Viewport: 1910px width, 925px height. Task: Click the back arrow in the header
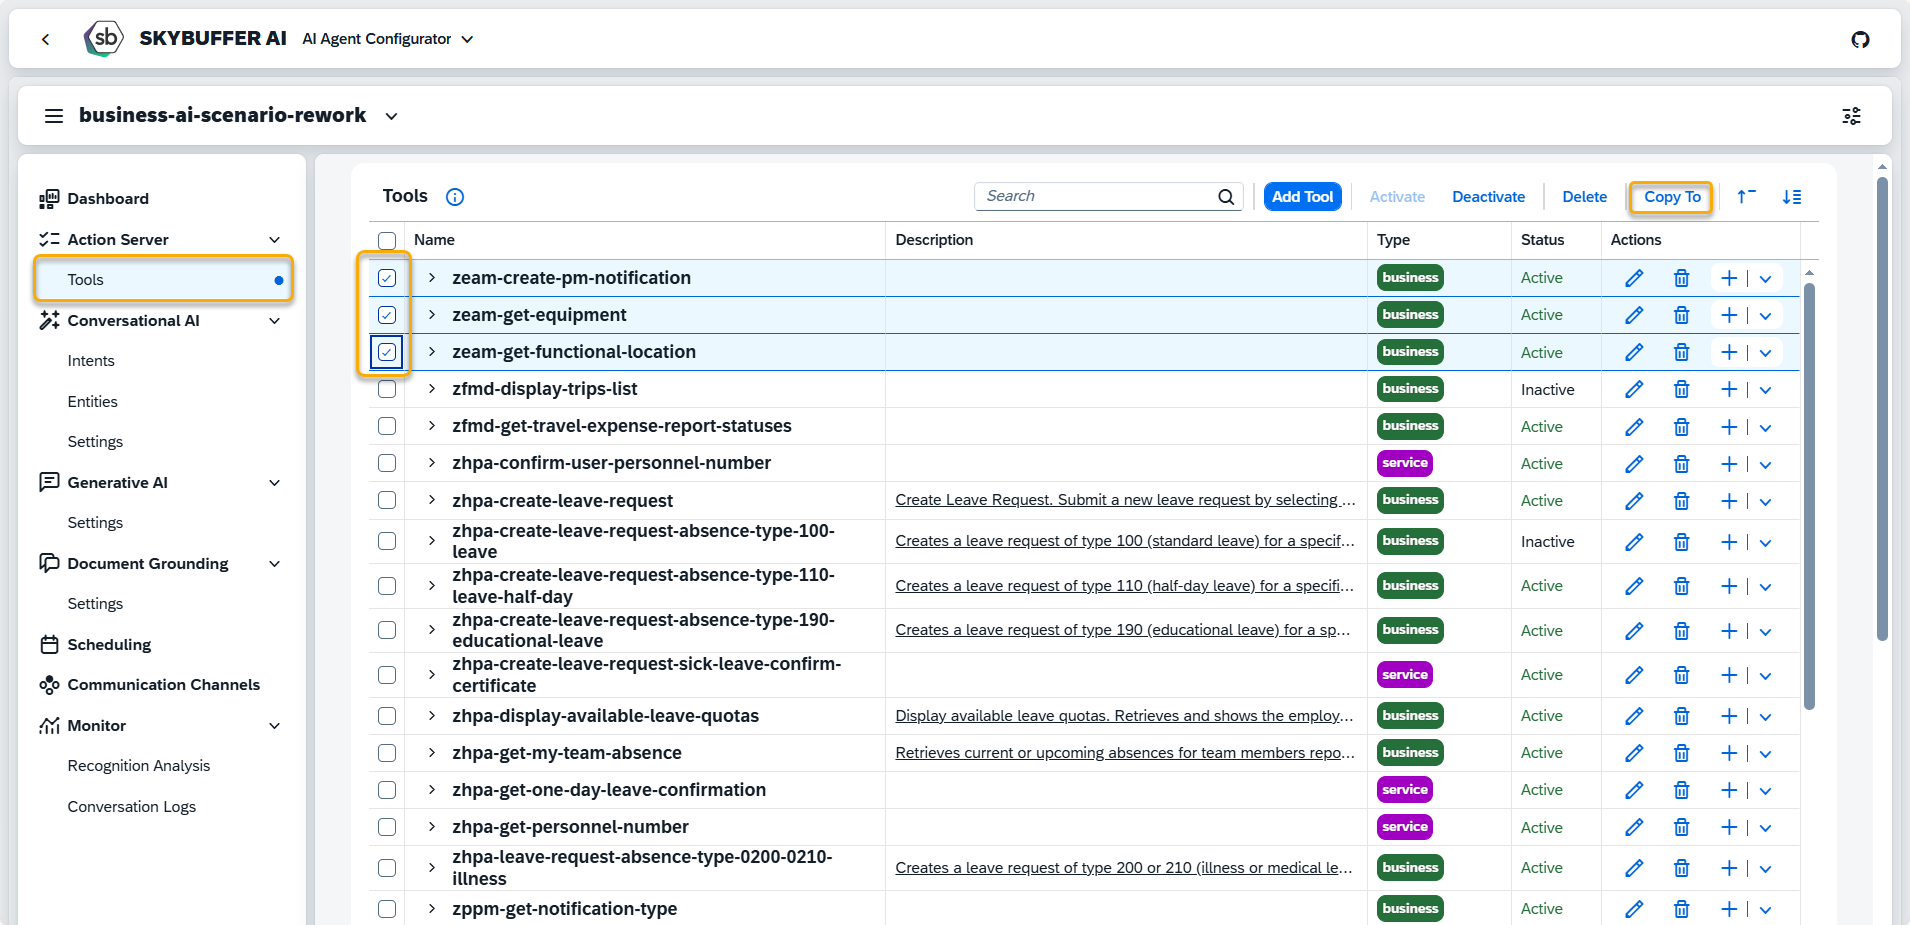[46, 39]
